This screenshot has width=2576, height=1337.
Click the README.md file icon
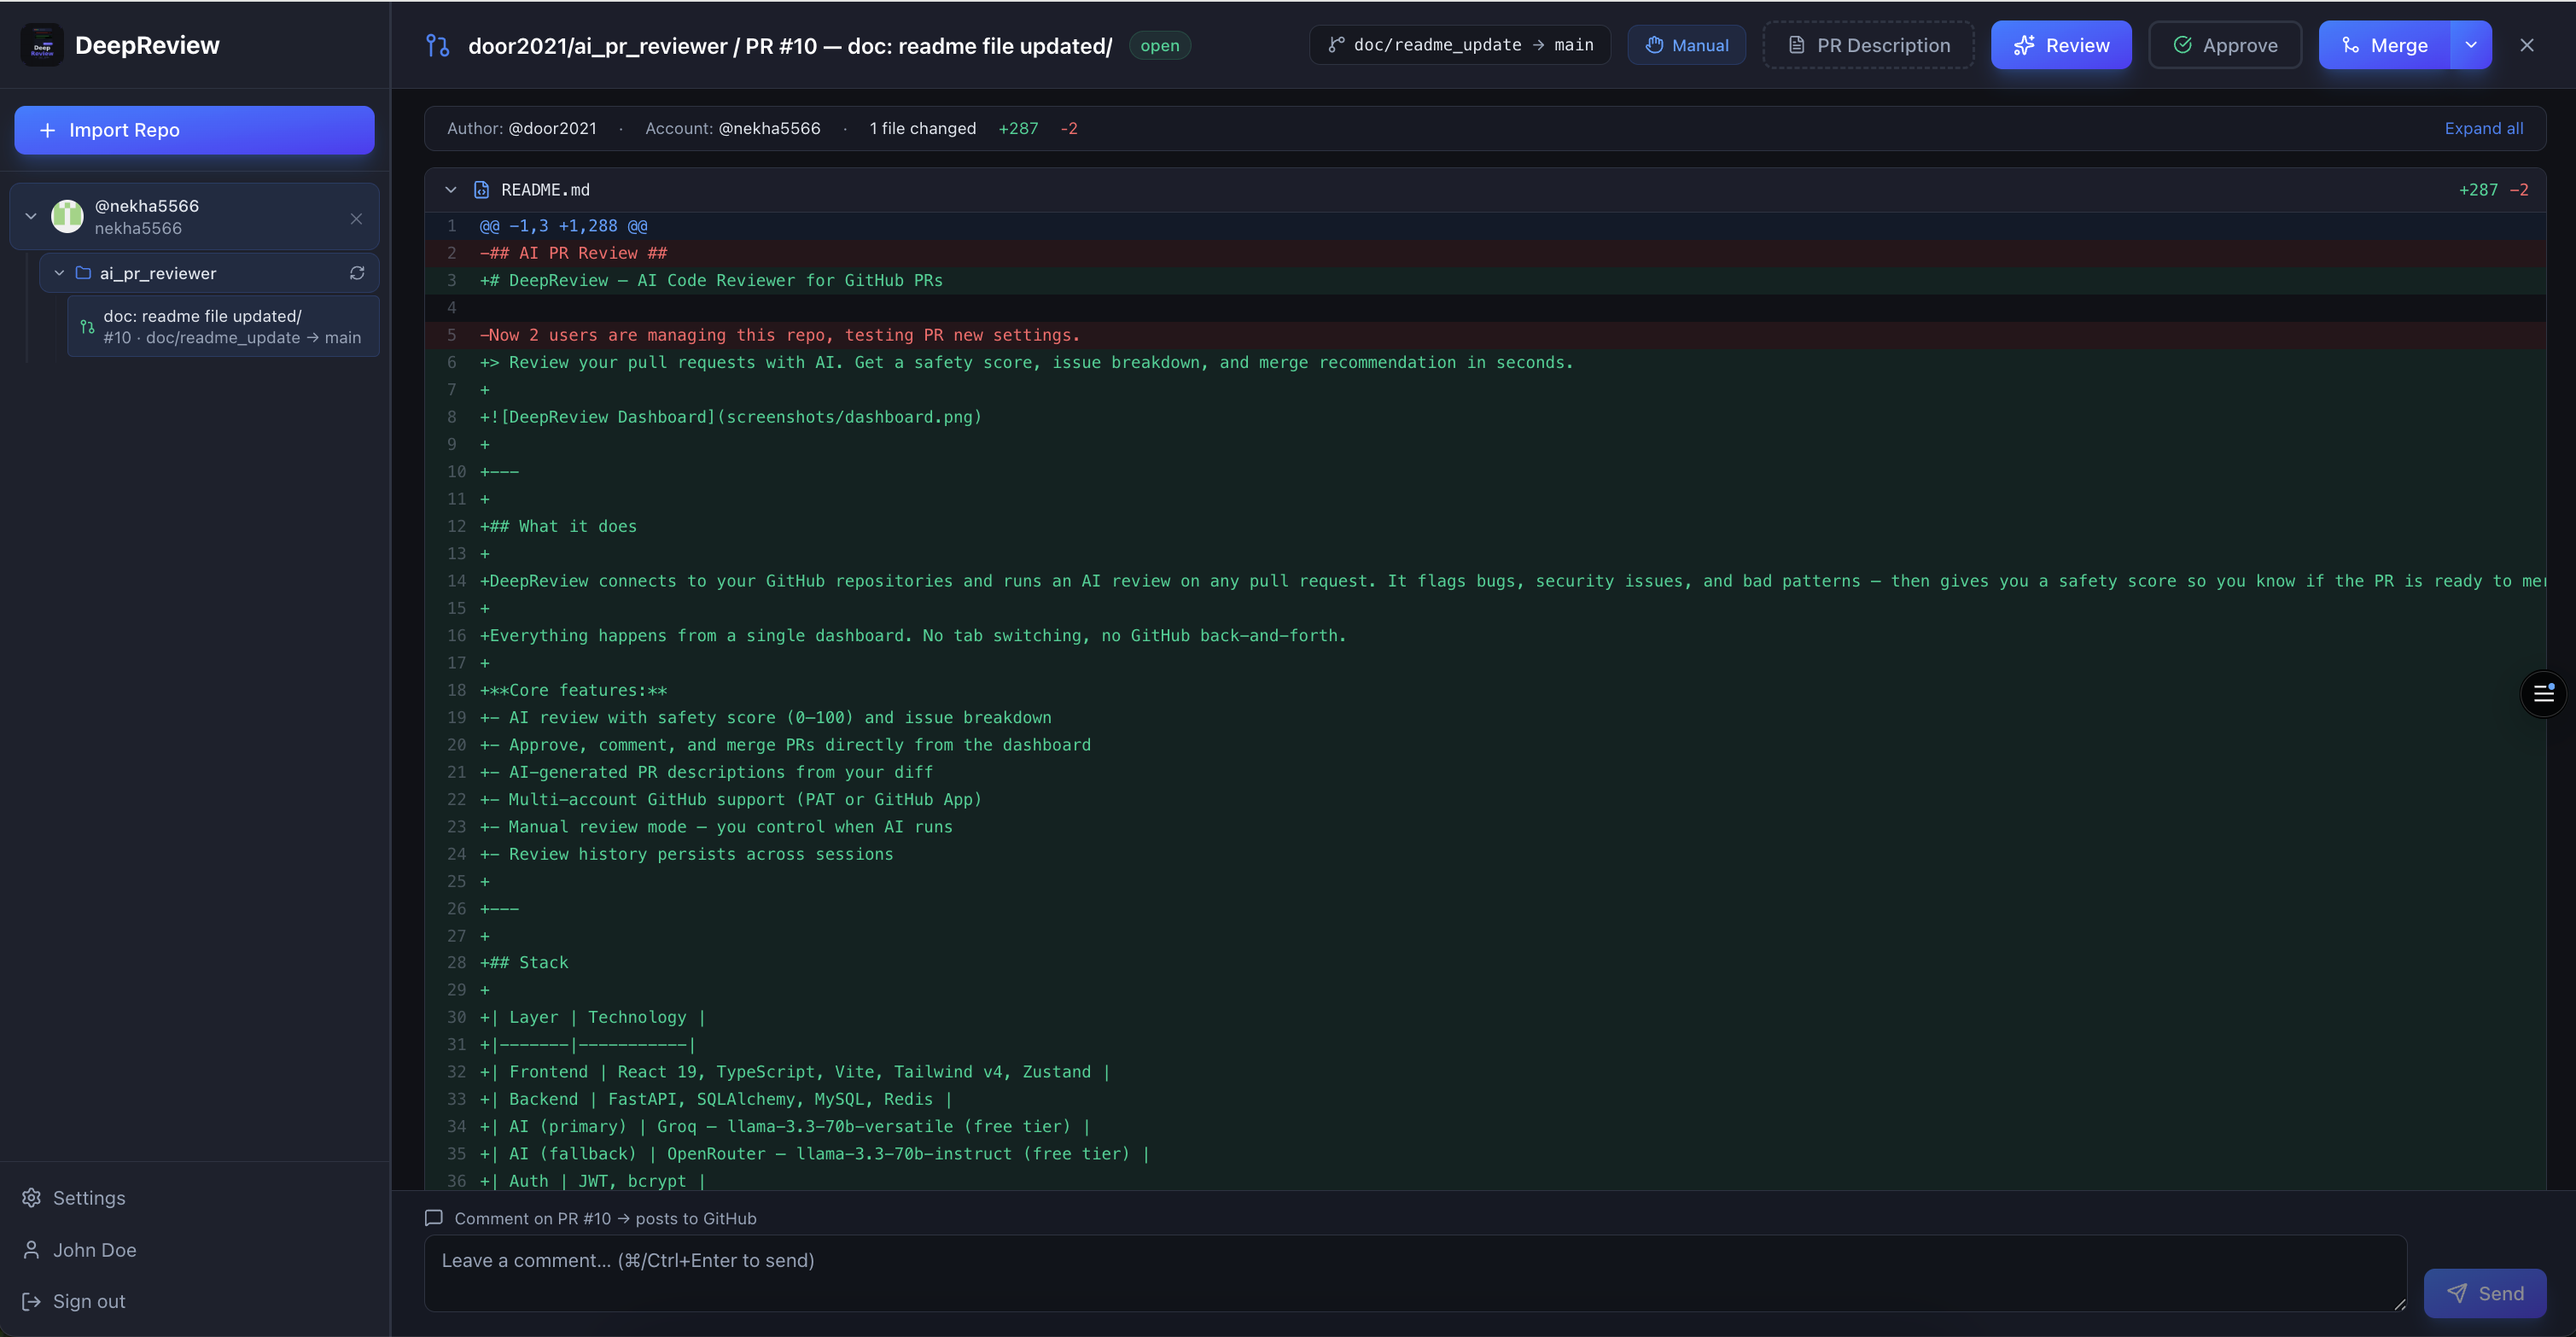point(481,190)
